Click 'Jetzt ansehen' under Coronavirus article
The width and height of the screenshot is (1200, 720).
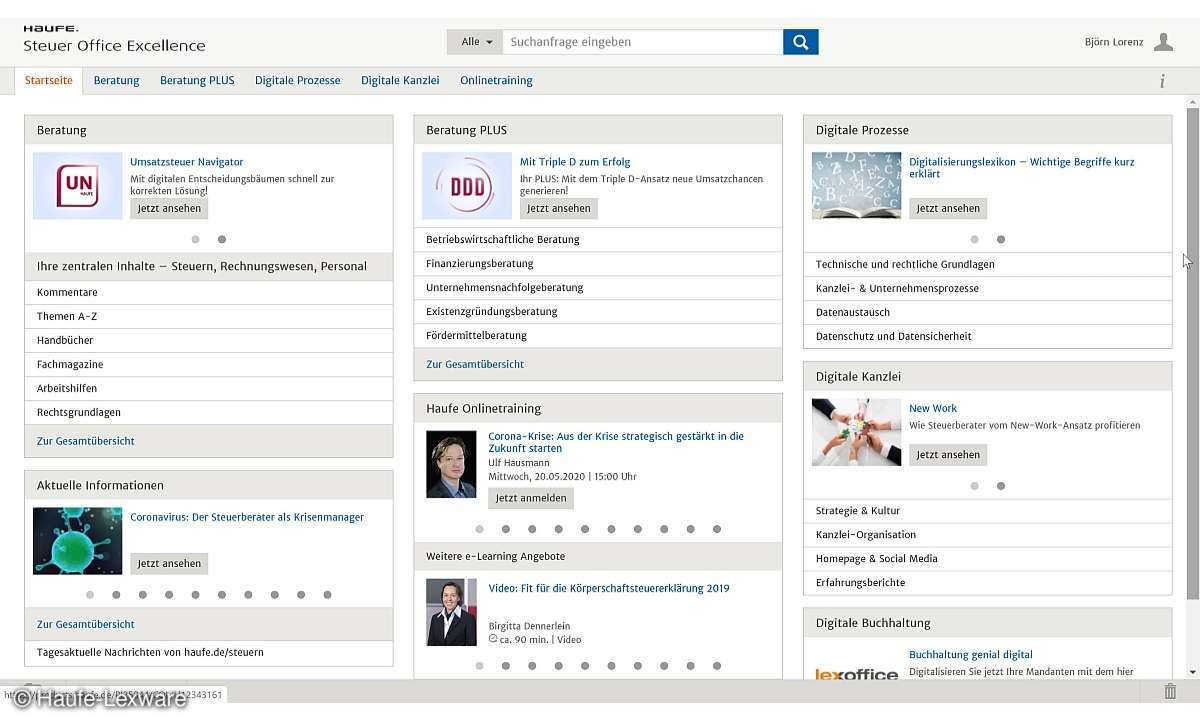169,564
